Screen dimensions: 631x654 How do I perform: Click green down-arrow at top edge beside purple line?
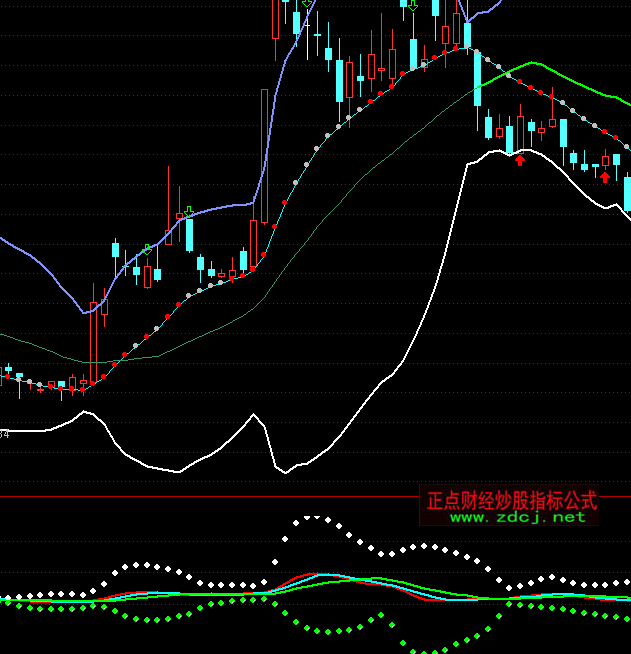click(306, 4)
